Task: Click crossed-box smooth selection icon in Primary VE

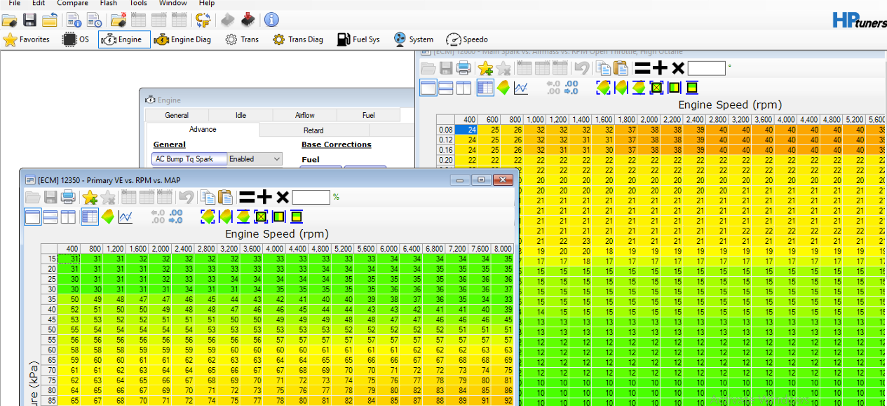Action: 261,217
